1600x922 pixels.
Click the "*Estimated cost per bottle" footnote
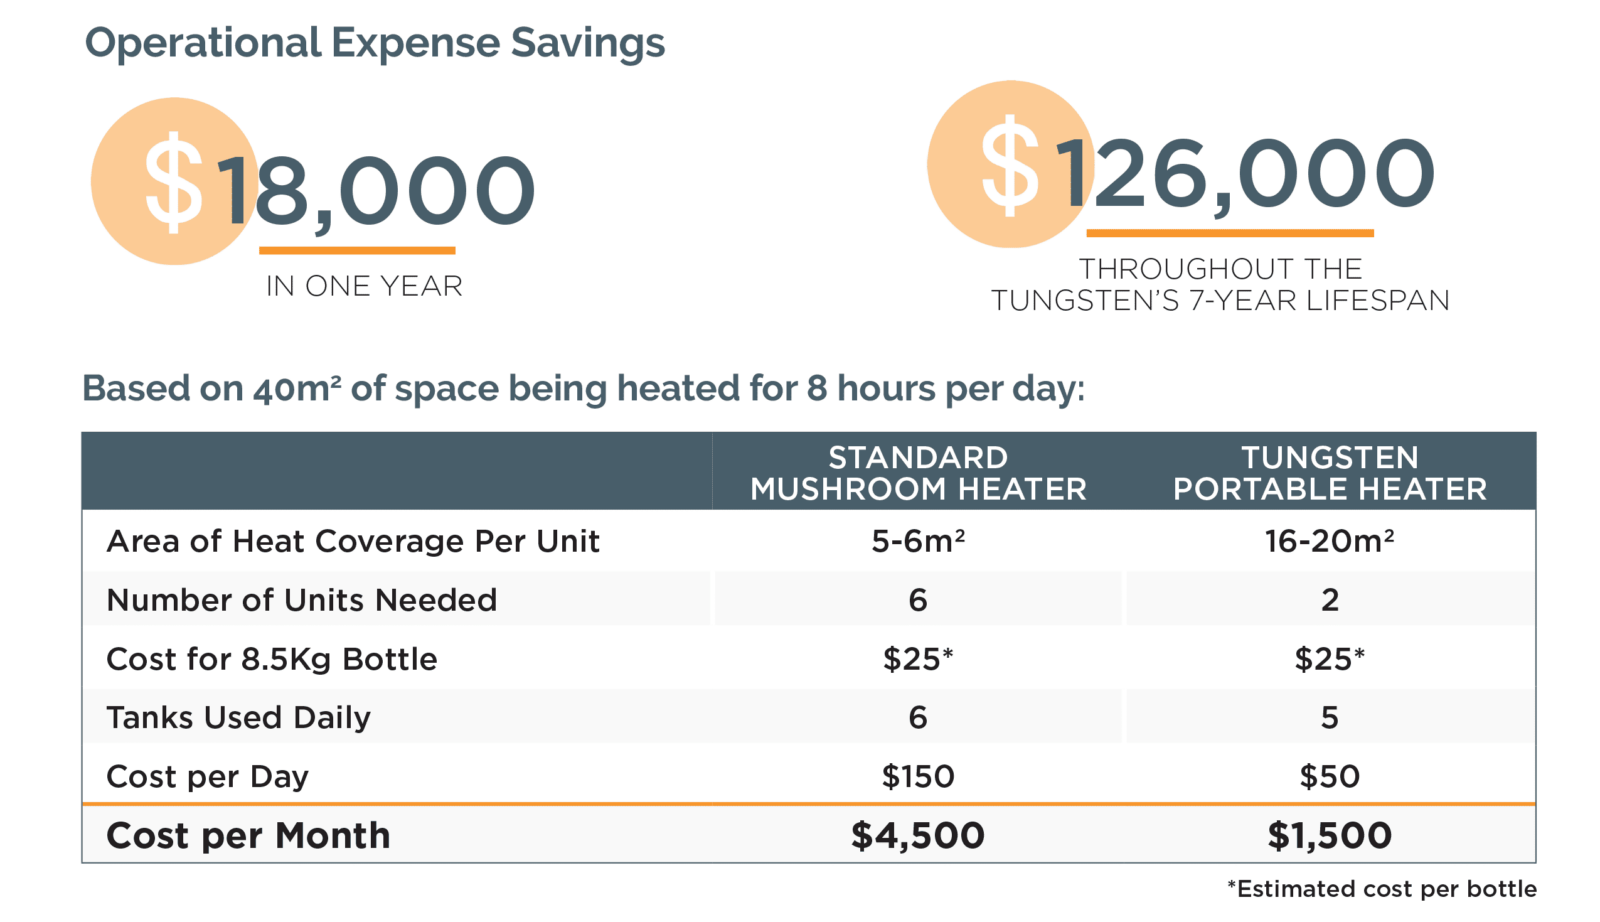click(x=1382, y=889)
